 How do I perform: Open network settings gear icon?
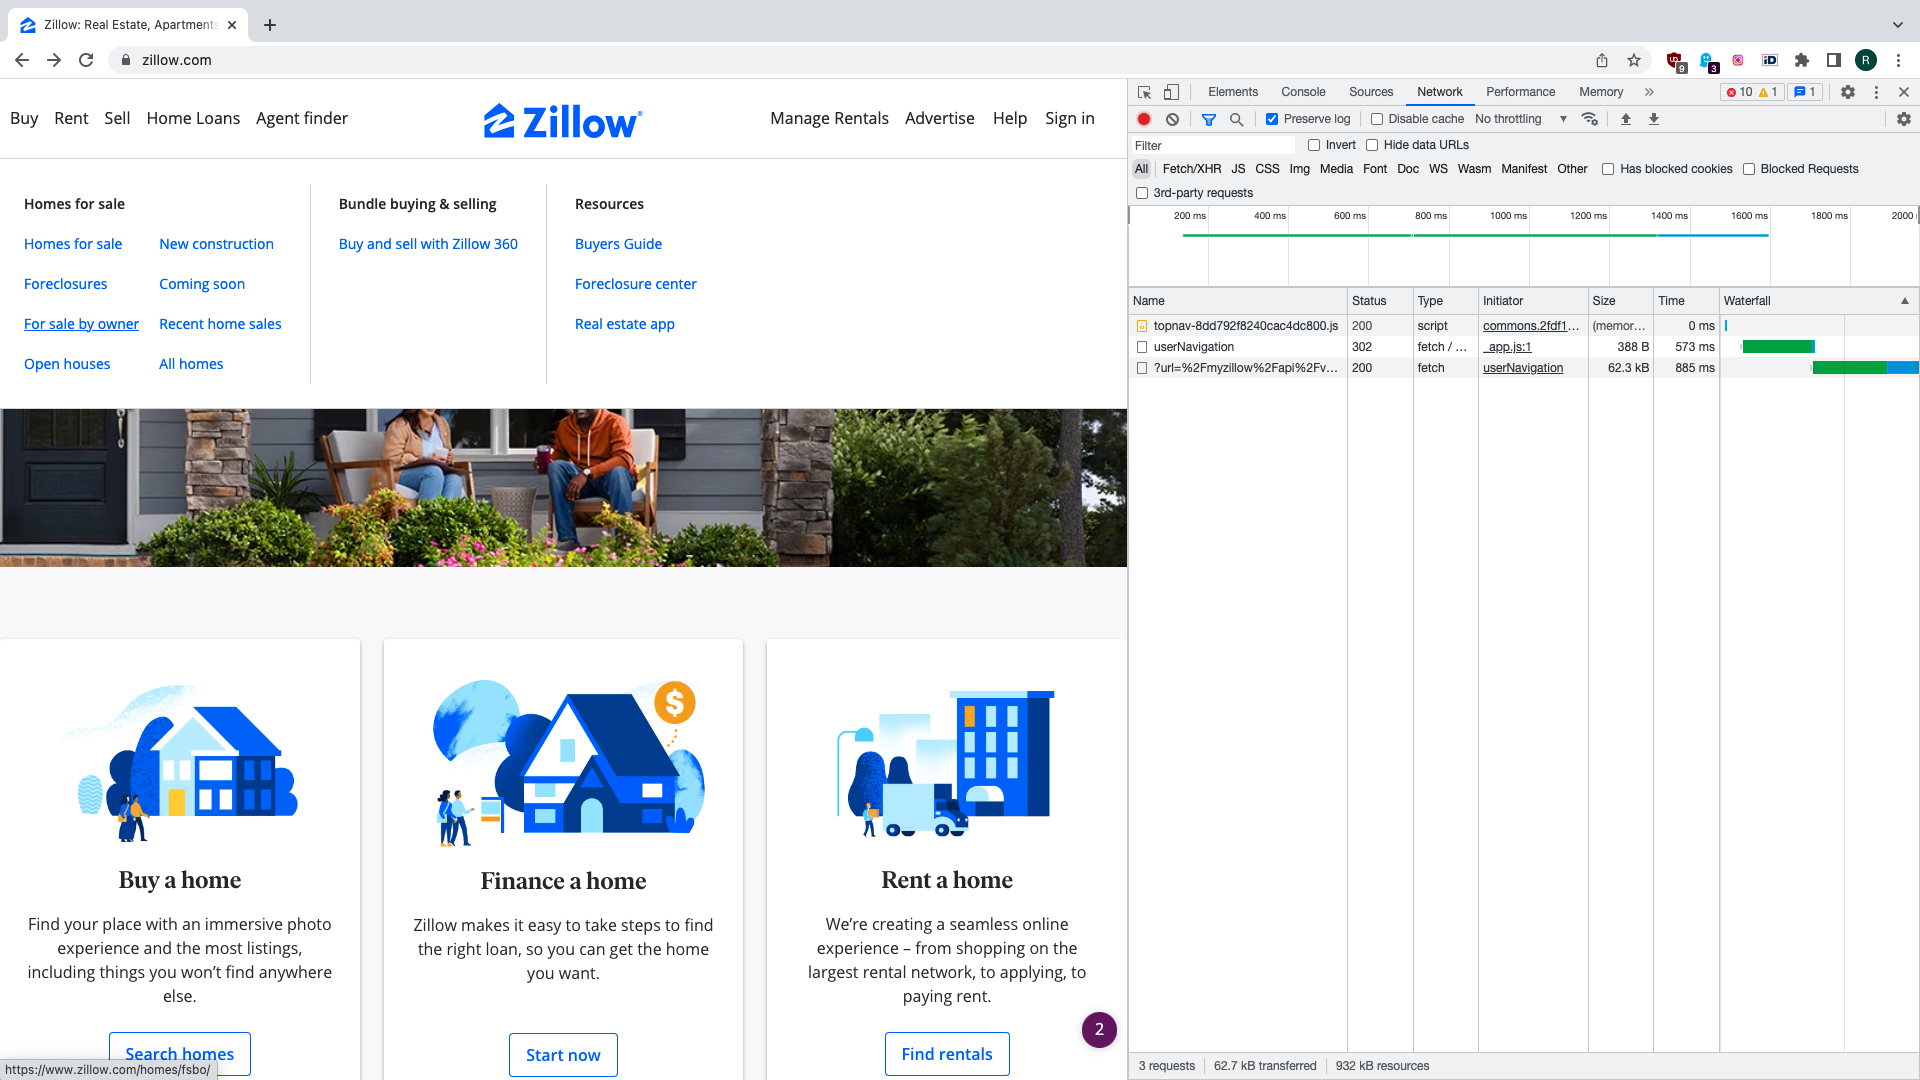pyautogui.click(x=1904, y=119)
